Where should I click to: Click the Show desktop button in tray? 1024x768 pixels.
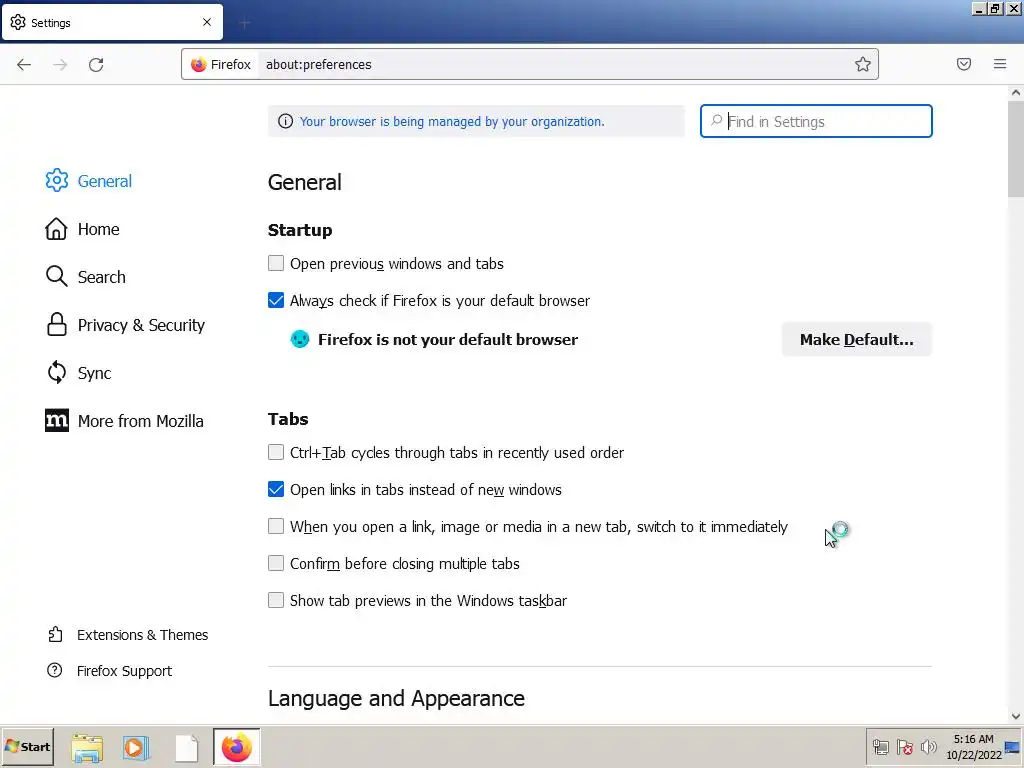1013,747
